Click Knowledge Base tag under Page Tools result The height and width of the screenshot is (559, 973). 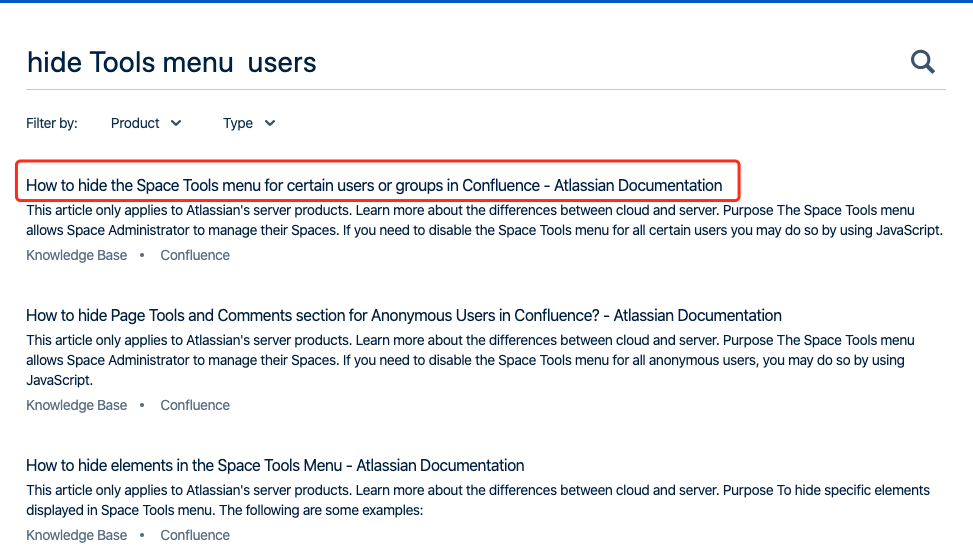77,405
